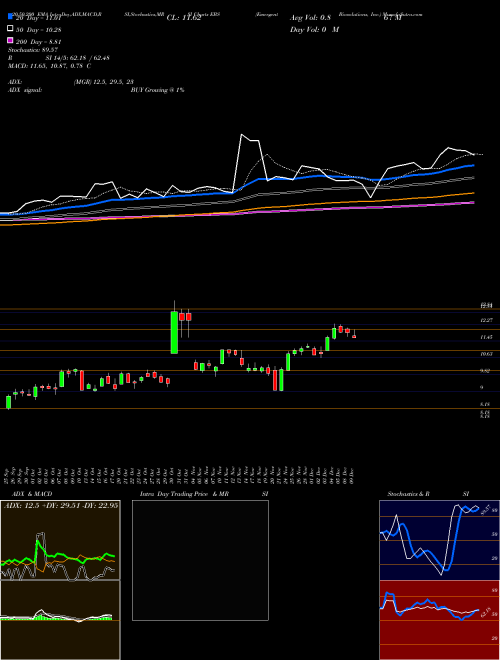
Task: Click the blue 20 Day EMA legend swatch
Action: (x=10, y=18)
